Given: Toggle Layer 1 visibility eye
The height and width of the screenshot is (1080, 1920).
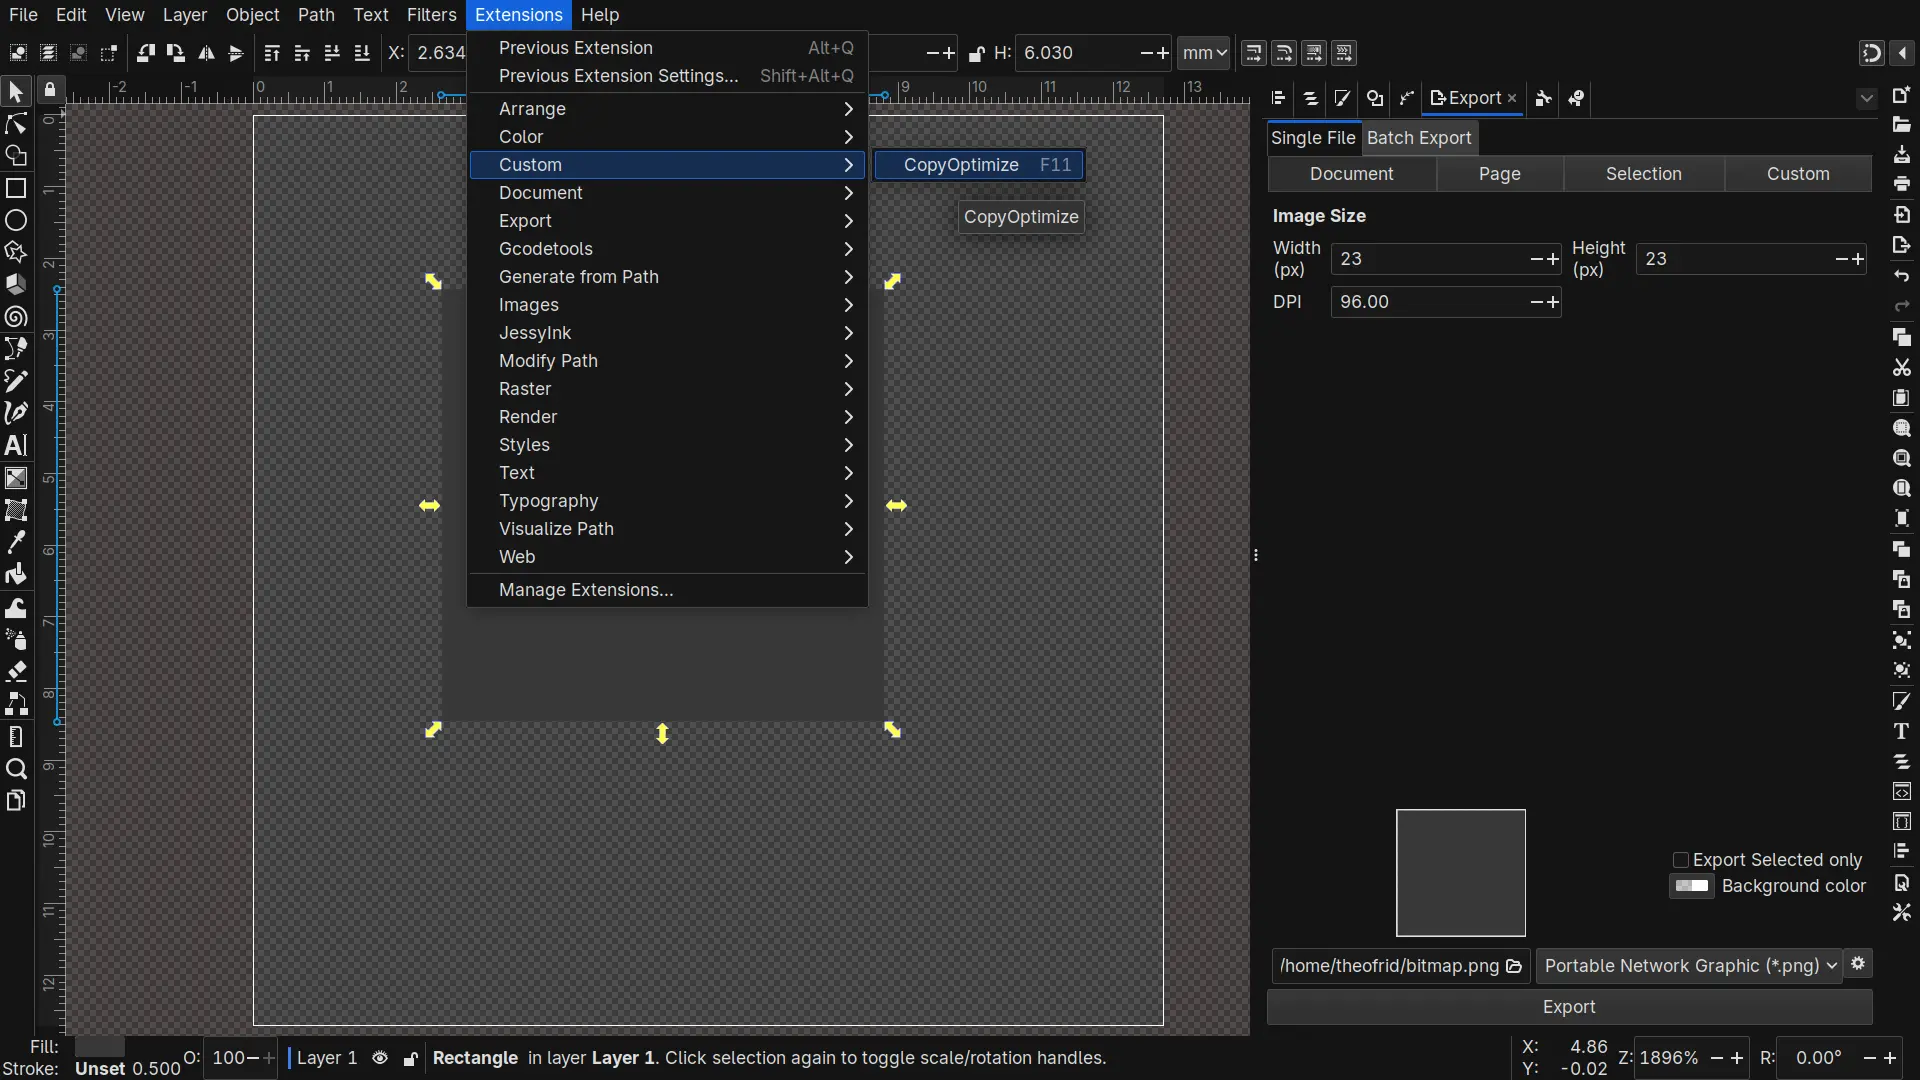Looking at the screenshot, I should pos(380,1058).
